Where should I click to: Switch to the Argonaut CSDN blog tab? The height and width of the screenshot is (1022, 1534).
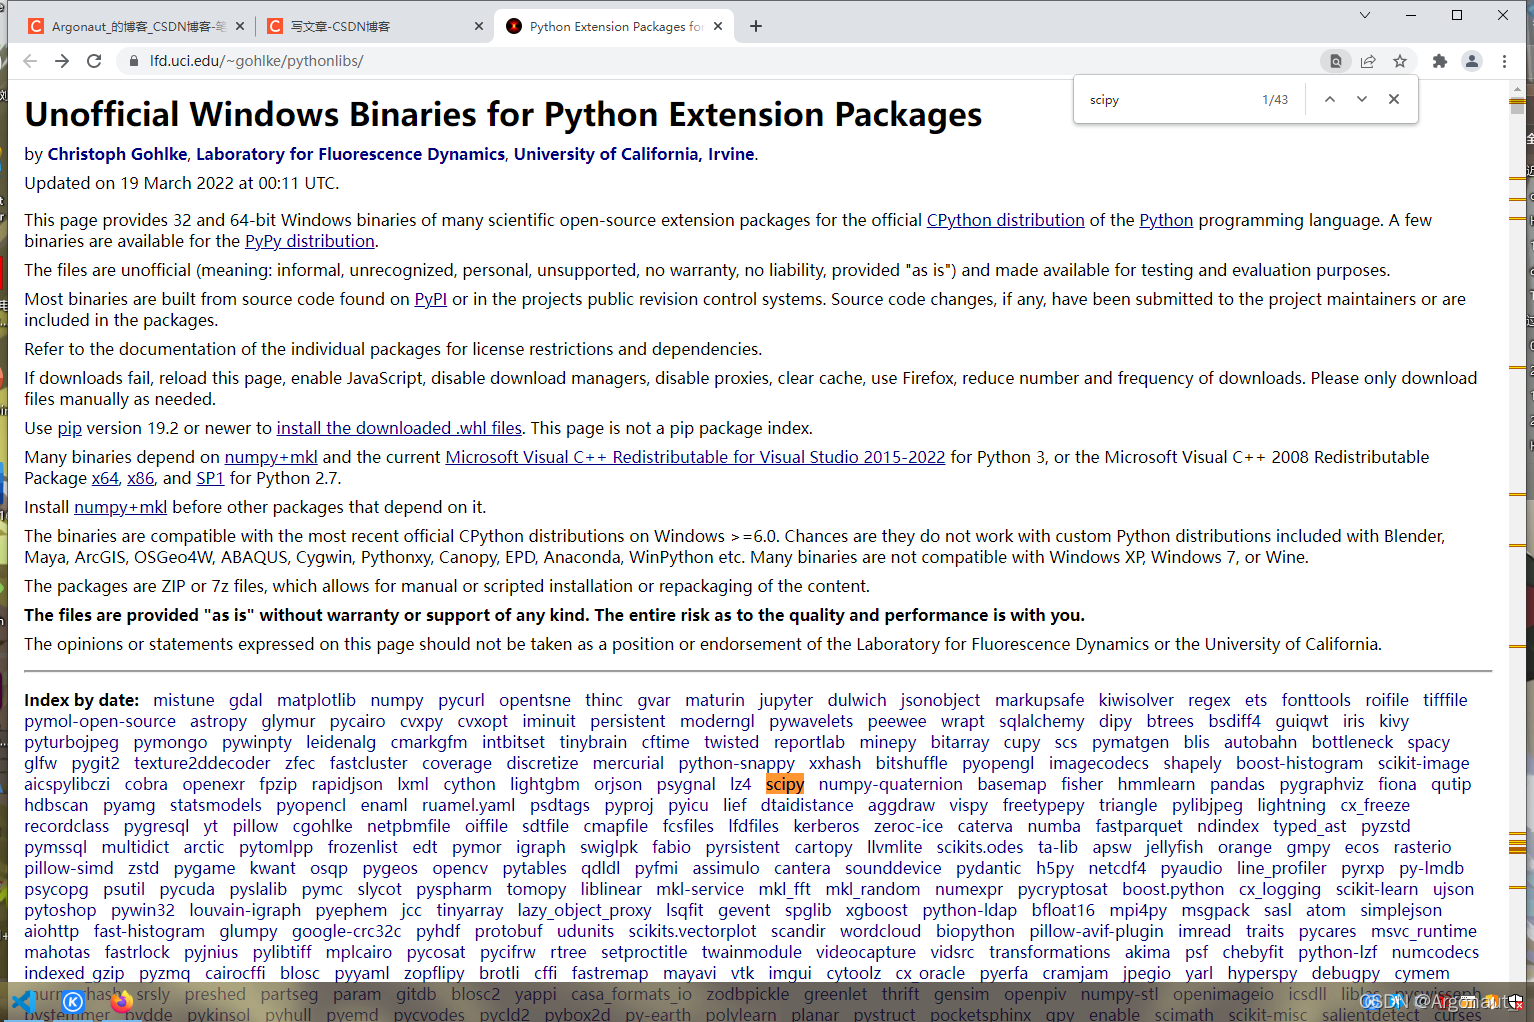click(x=136, y=26)
